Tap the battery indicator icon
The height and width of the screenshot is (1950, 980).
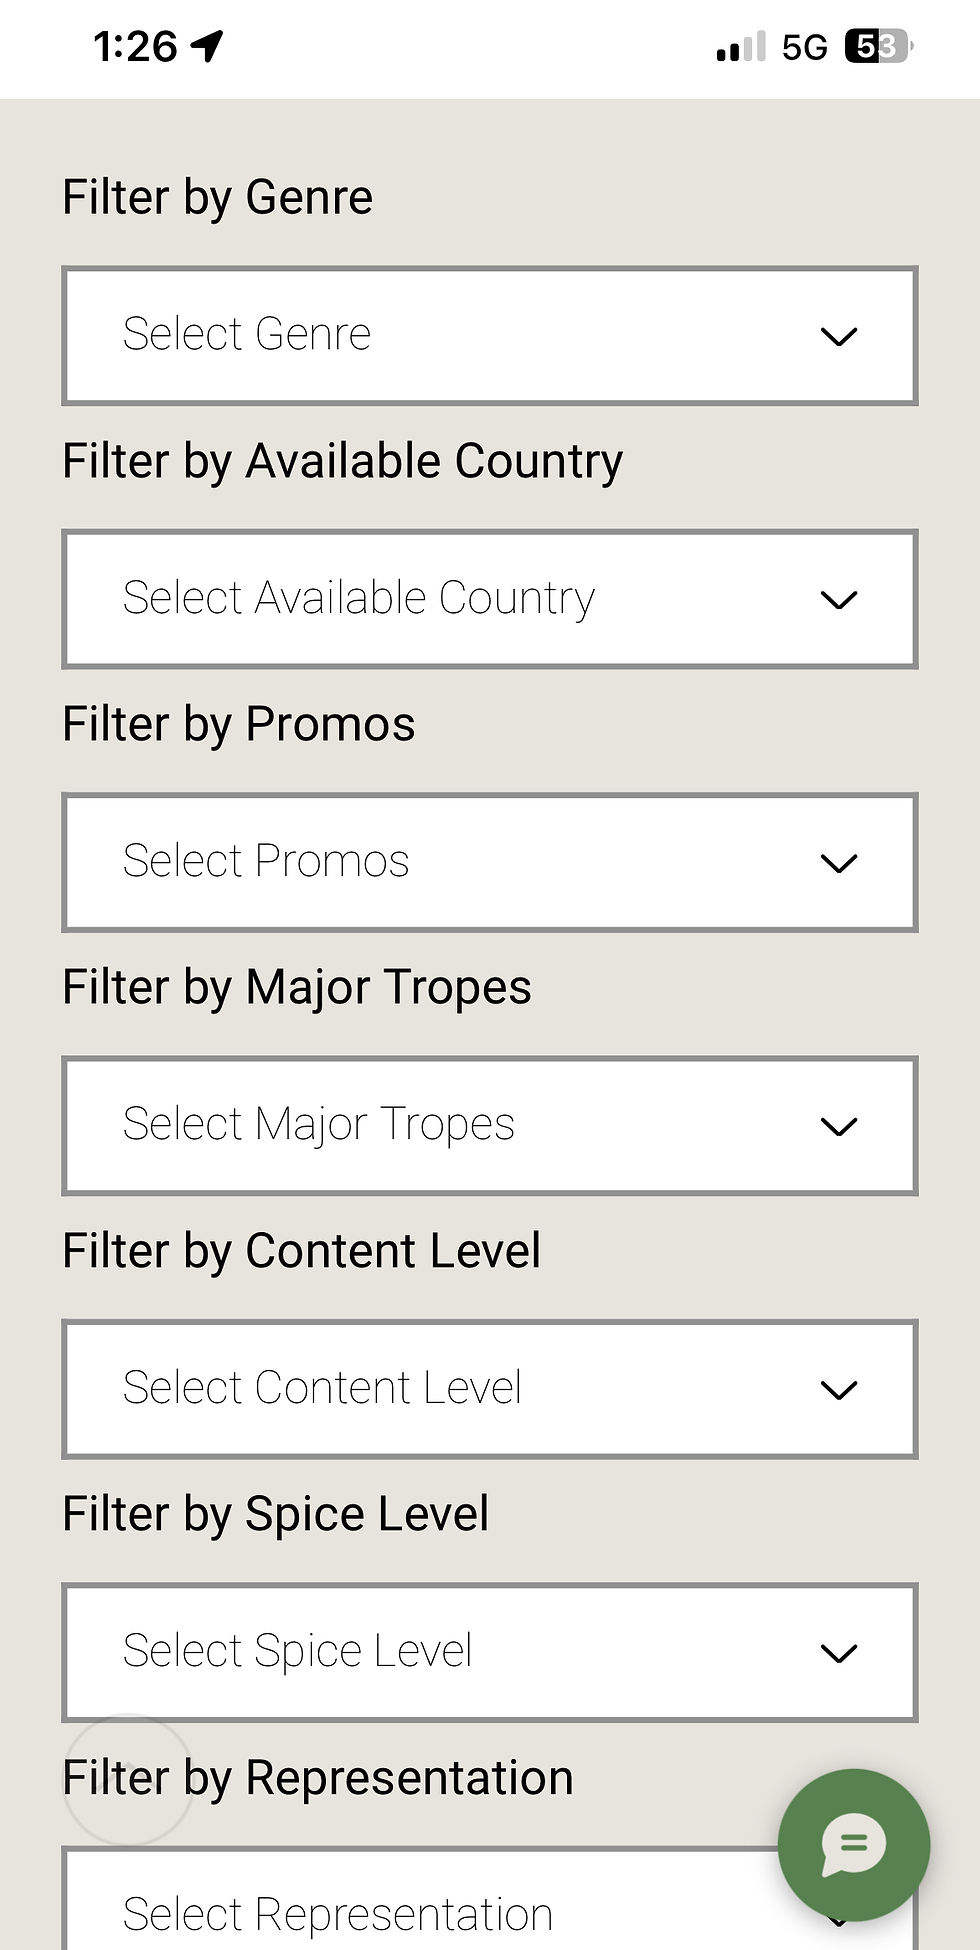coord(879,46)
